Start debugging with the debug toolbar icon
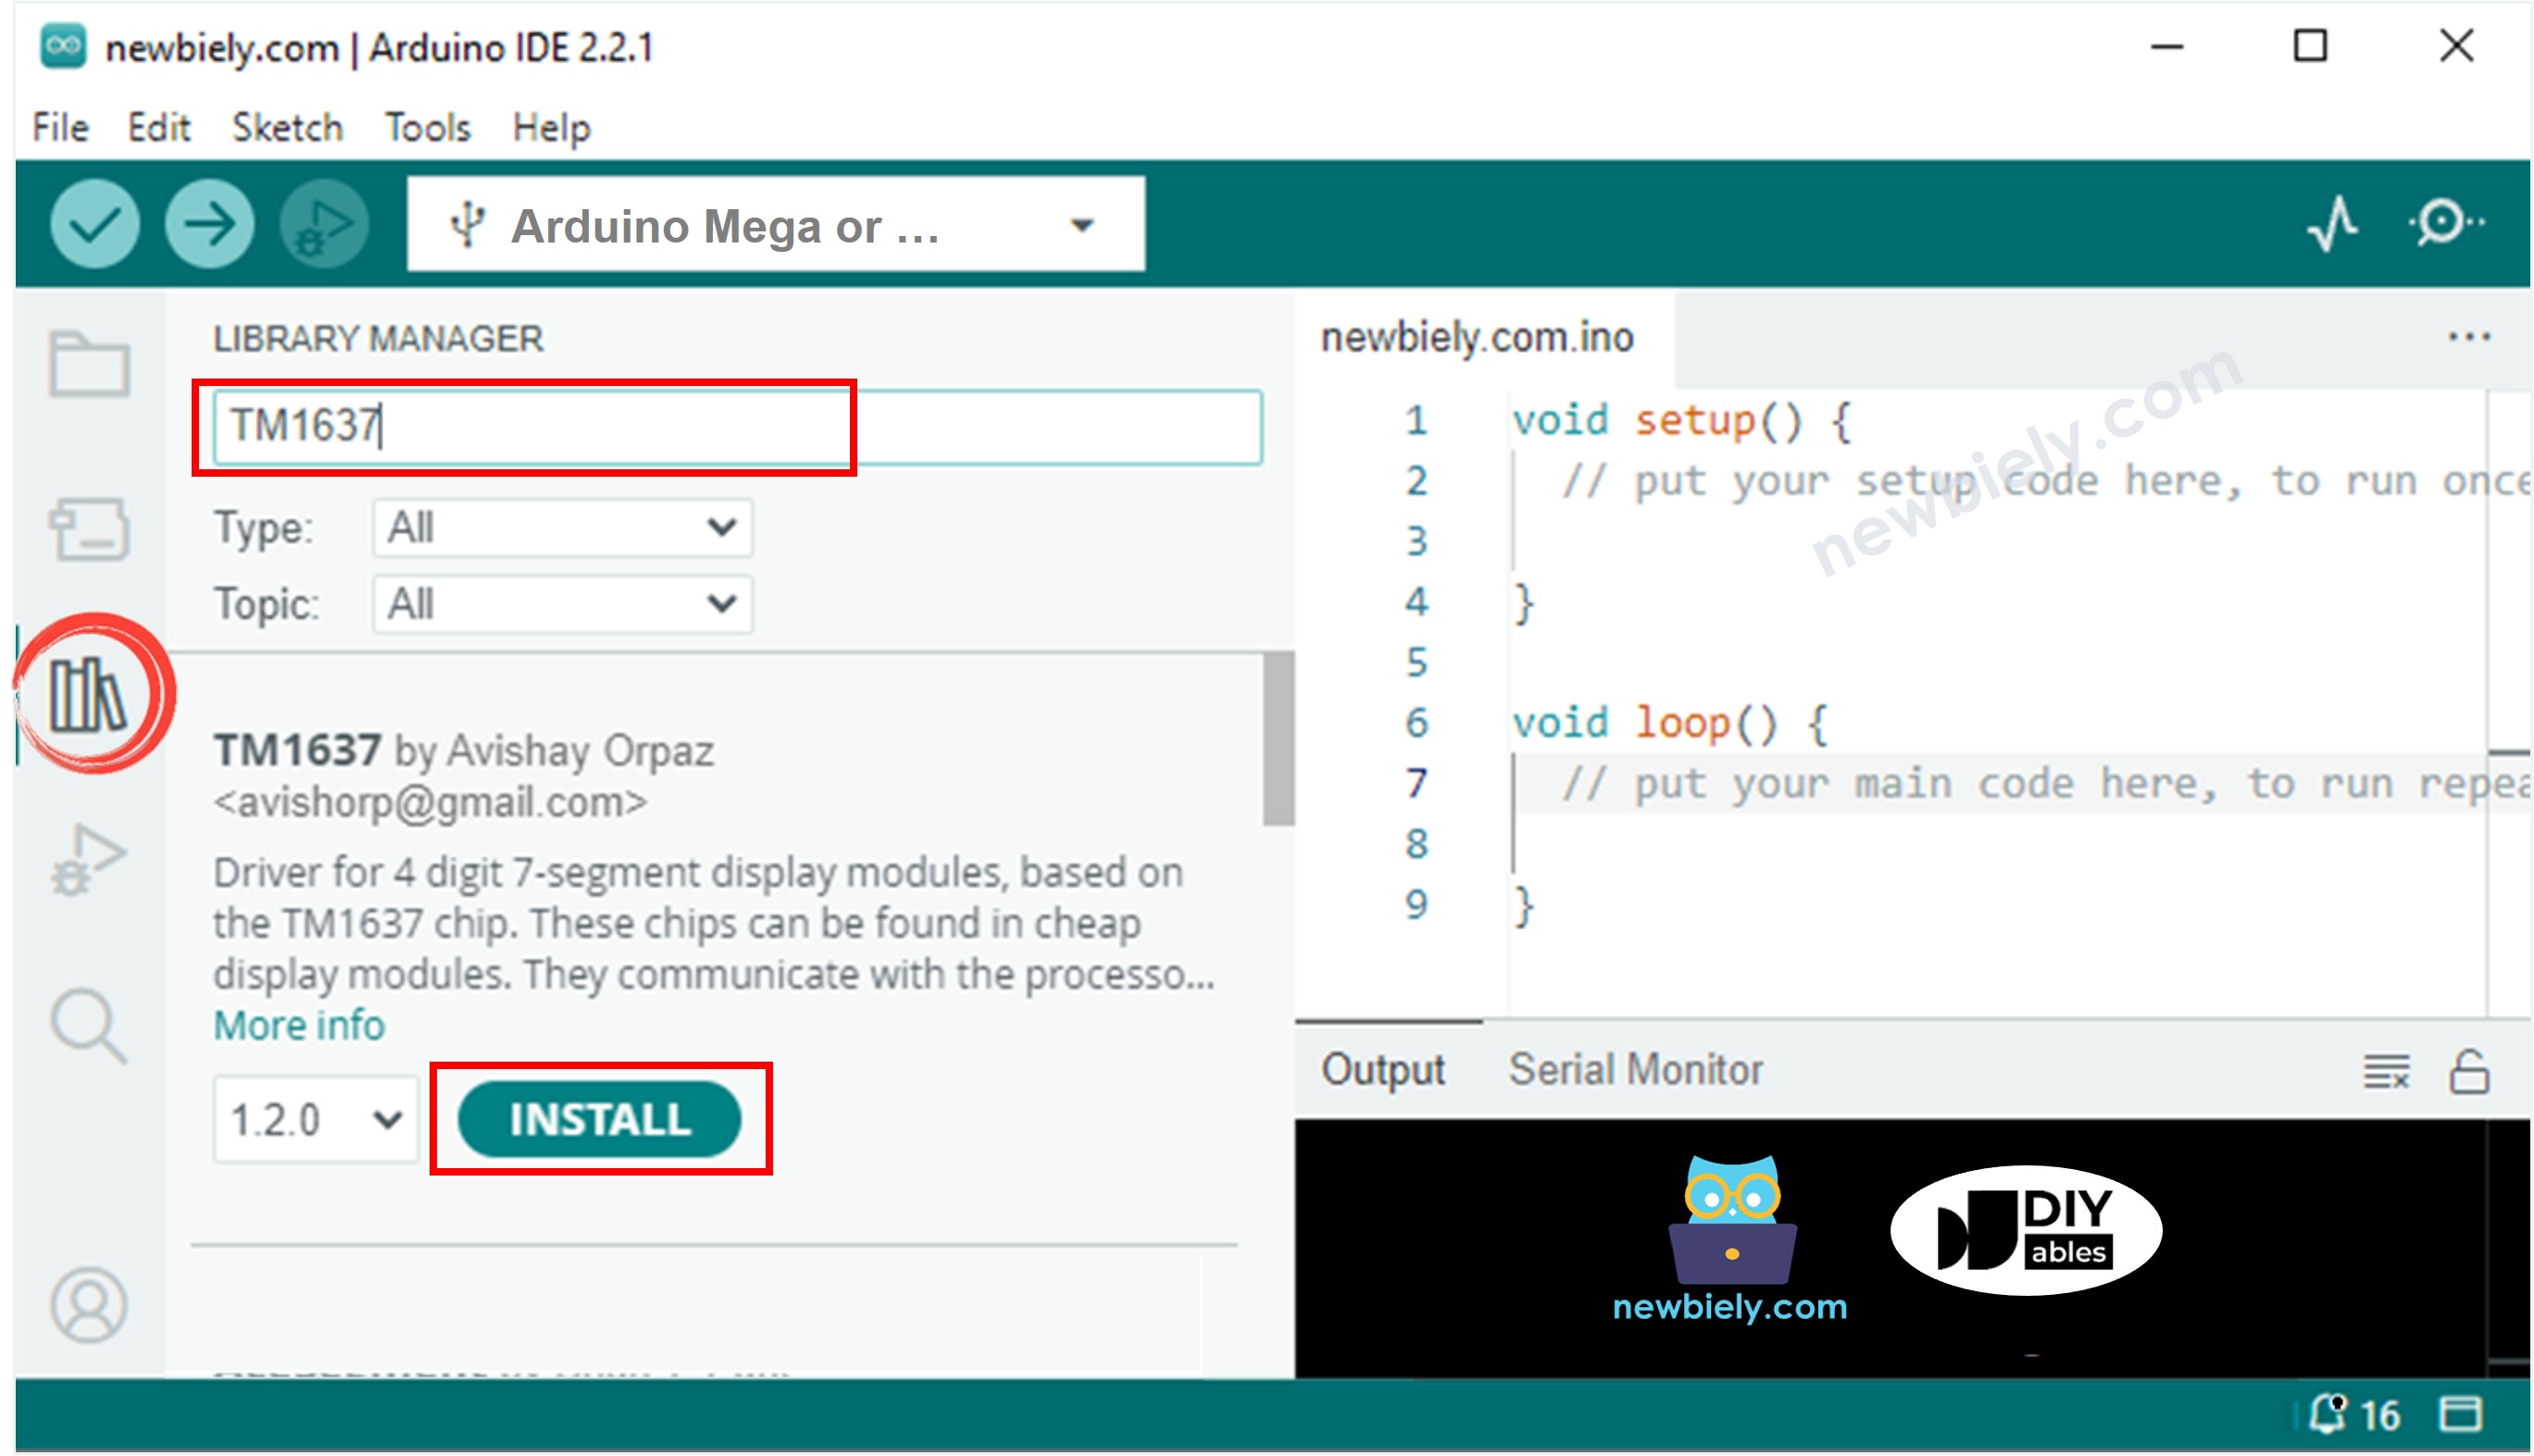This screenshot has width=2534, height=1456. coord(322,225)
